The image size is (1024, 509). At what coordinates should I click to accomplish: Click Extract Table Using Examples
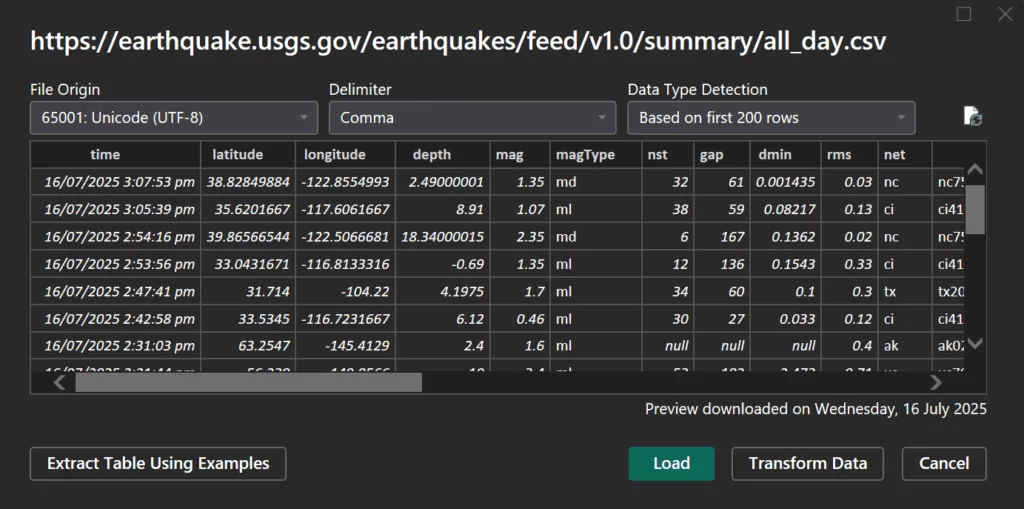[x=158, y=463]
